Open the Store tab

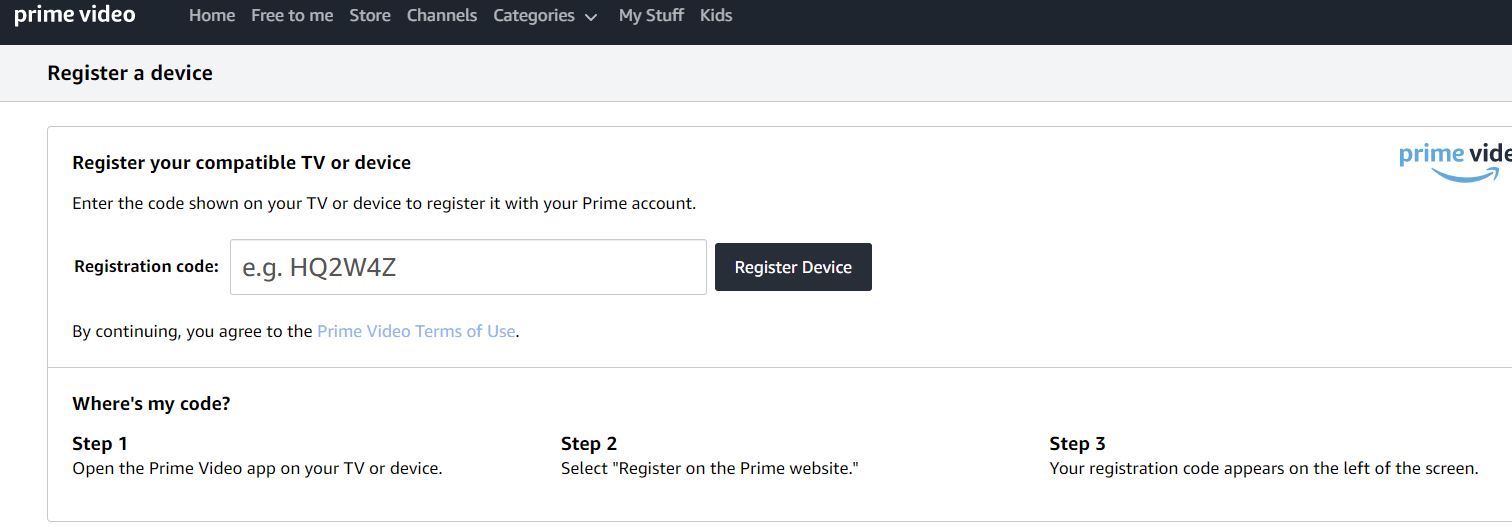pos(370,16)
